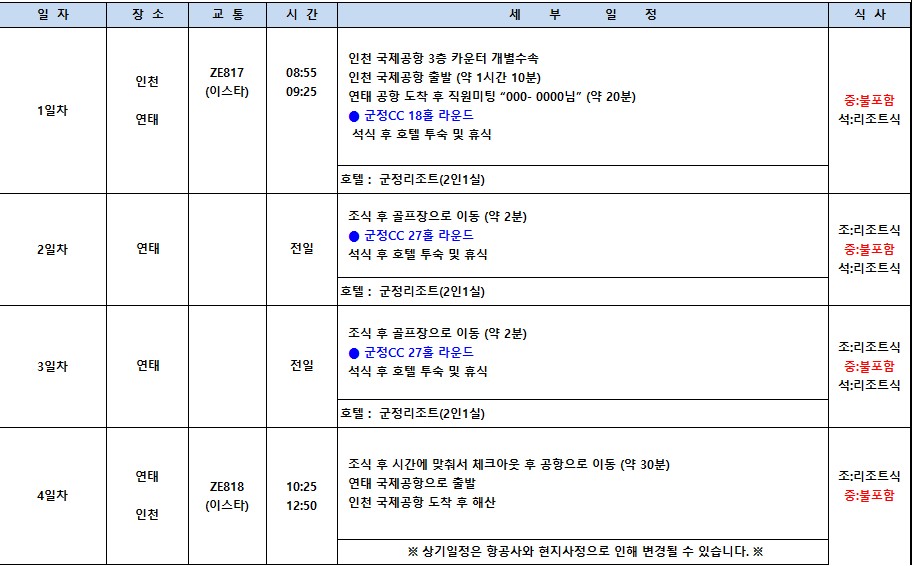The height and width of the screenshot is (566, 915).
Task: Click day 1 호텔 군정리조트 row
Action: click(583, 179)
